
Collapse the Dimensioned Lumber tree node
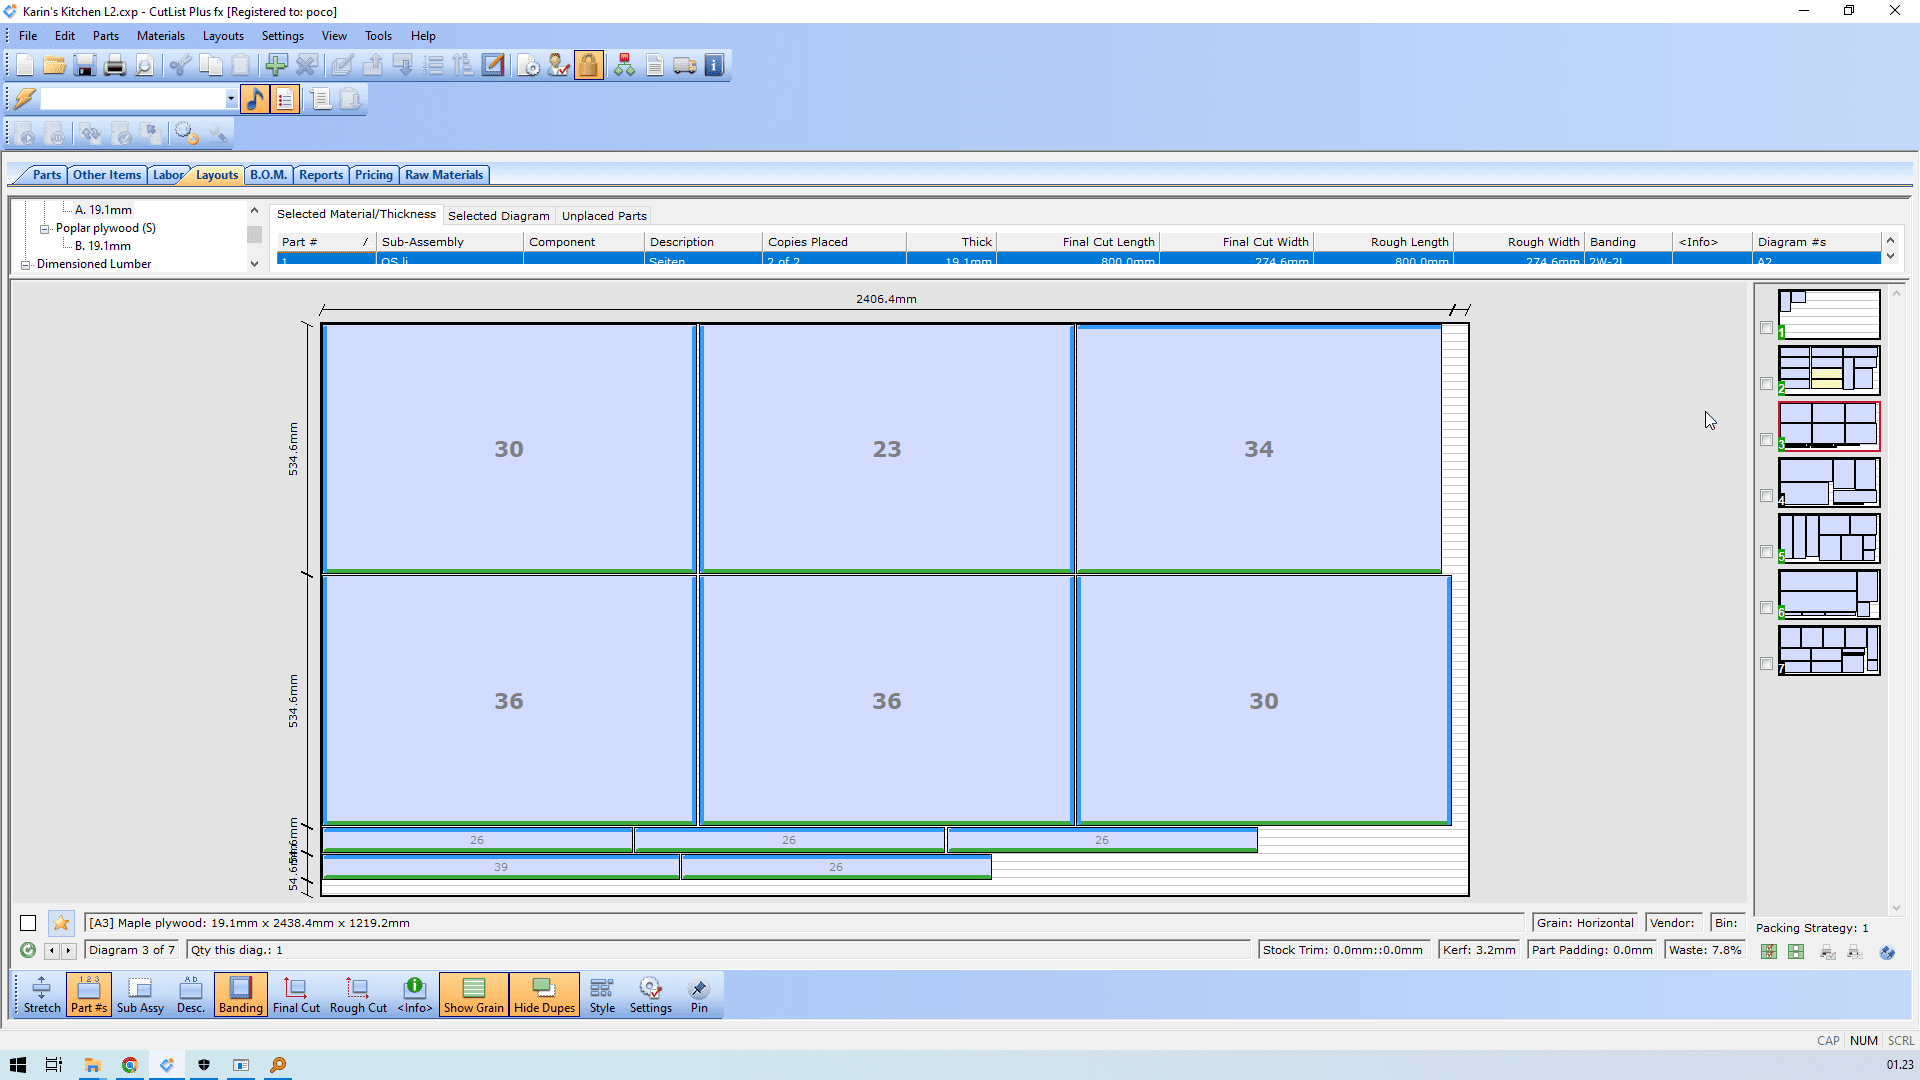click(x=25, y=265)
